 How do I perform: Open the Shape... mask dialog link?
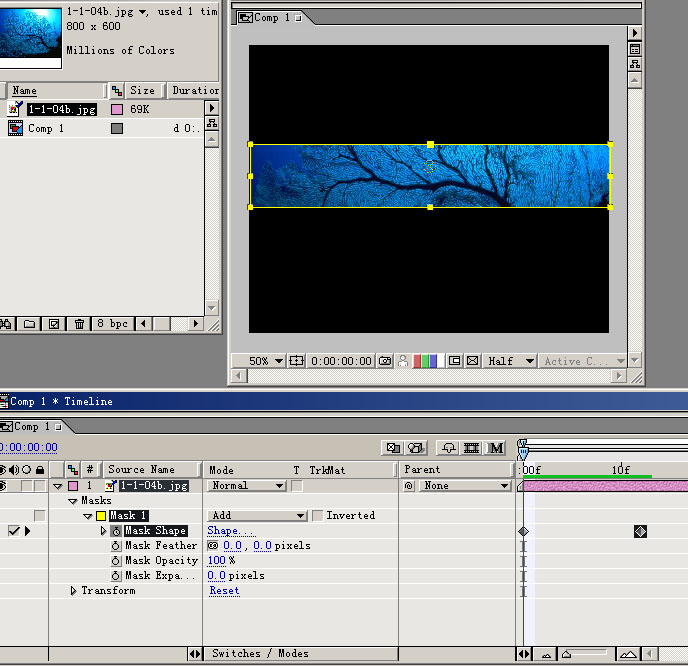230,531
